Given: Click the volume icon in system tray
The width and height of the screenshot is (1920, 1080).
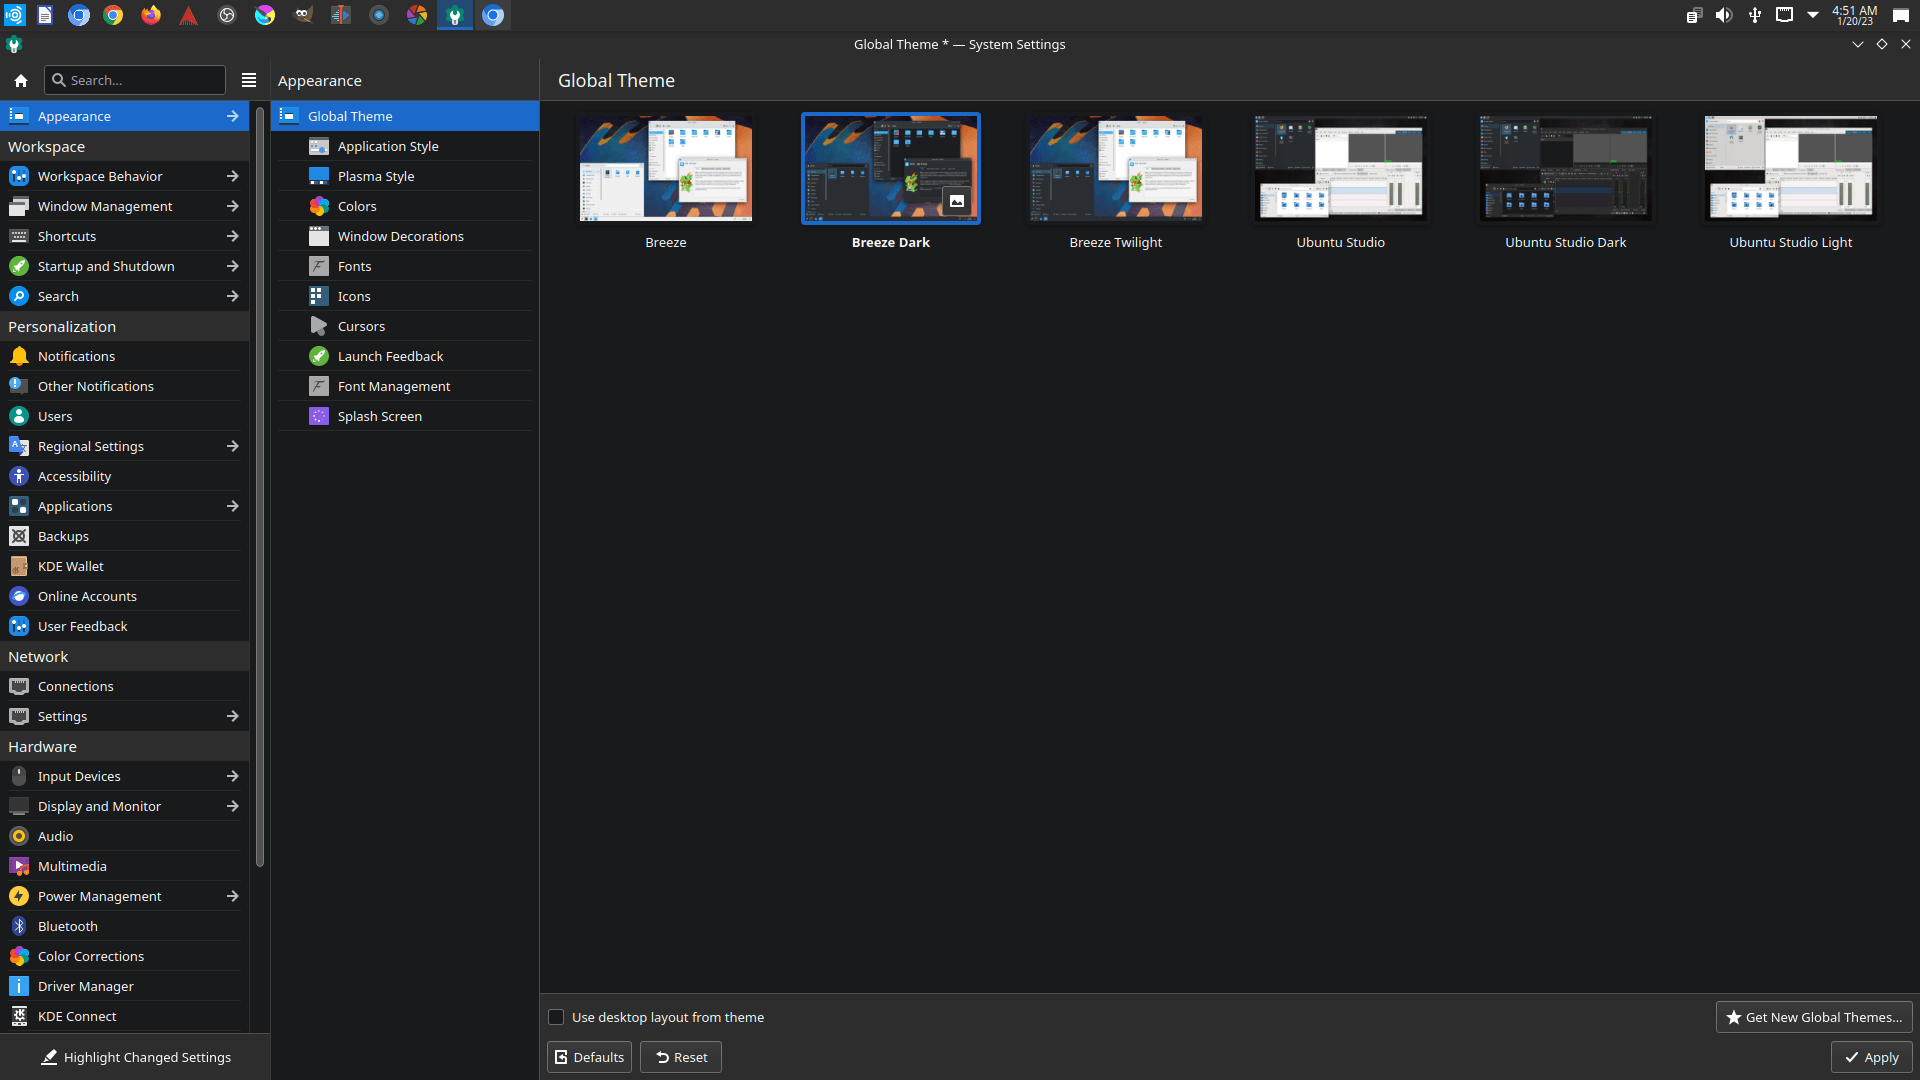Looking at the screenshot, I should coord(1724,15).
